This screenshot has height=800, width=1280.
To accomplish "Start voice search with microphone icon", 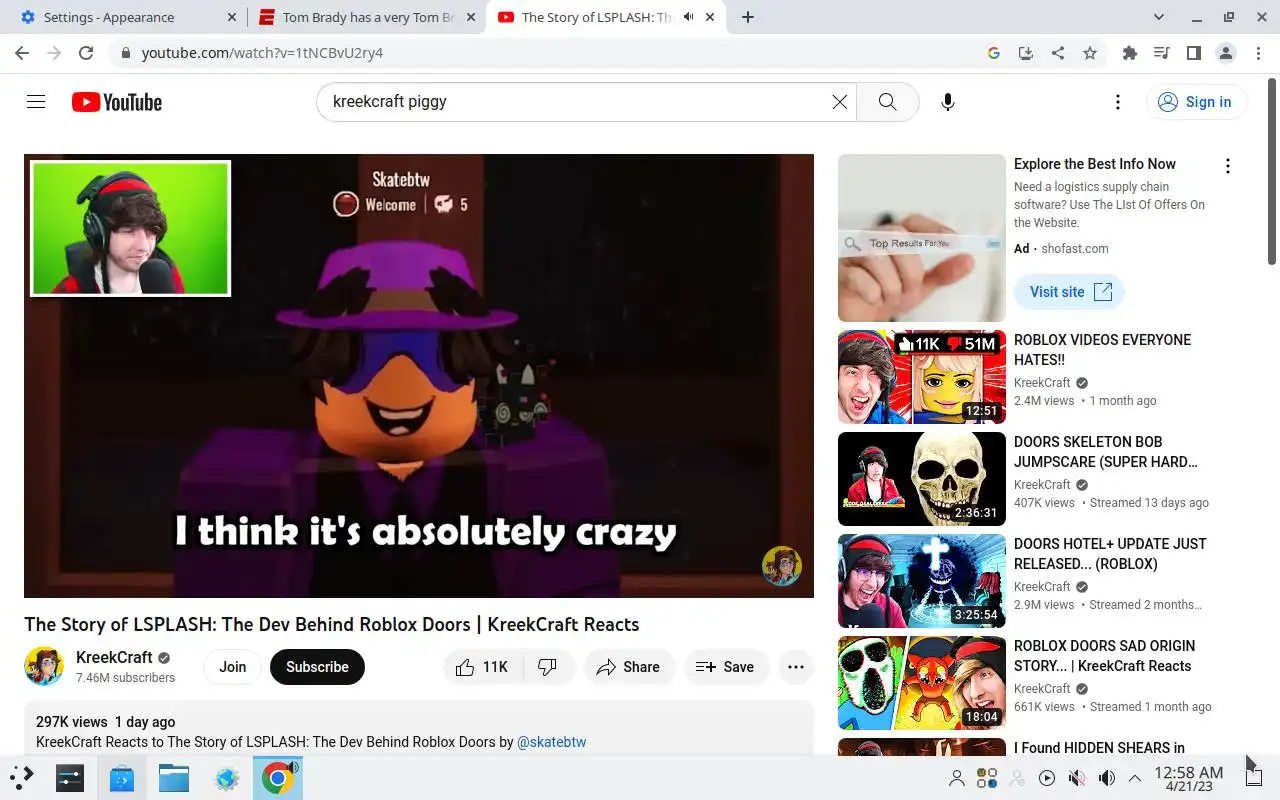I will [x=948, y=102].
